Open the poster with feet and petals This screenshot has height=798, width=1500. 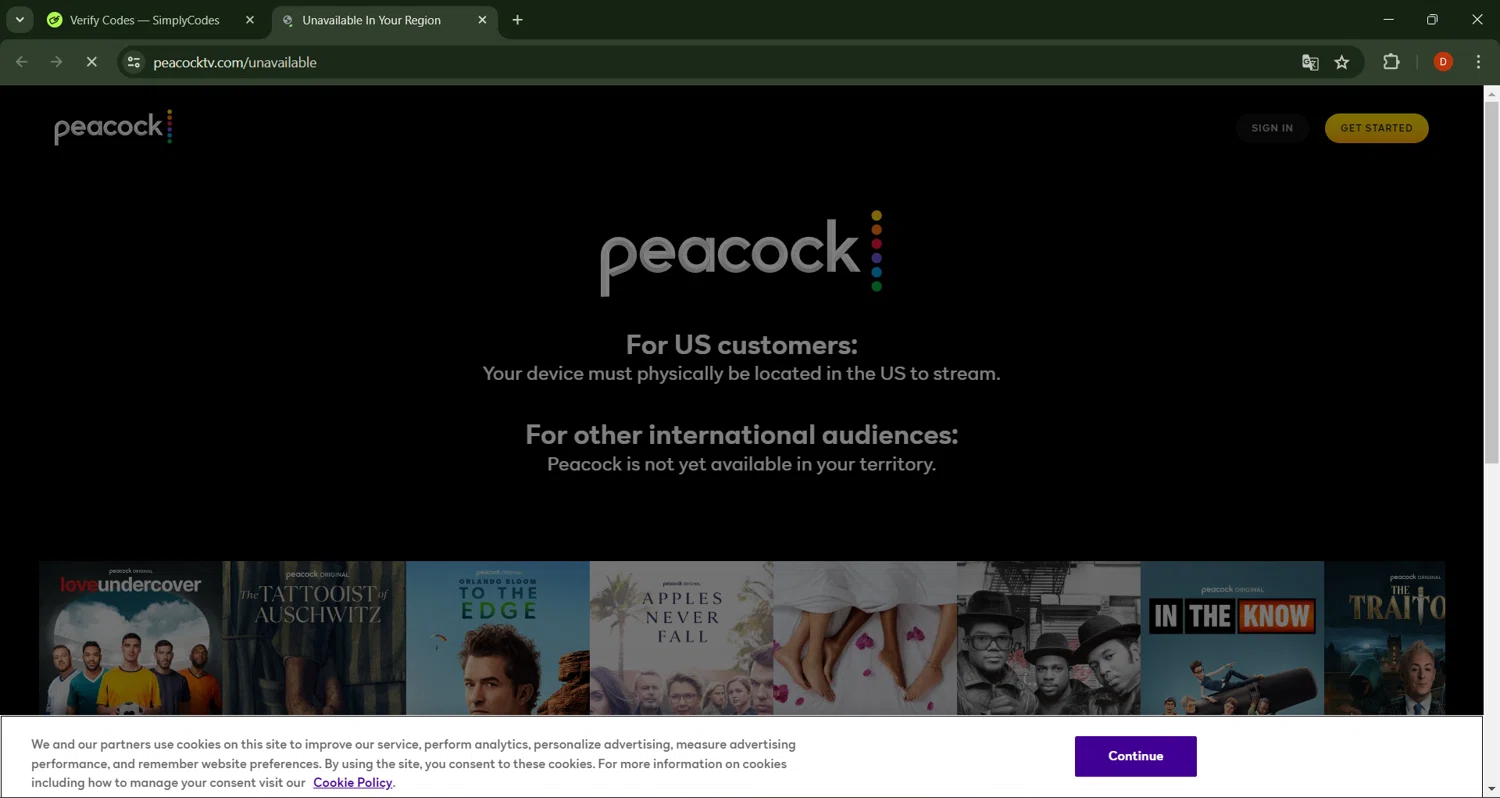pyautogui.click(x=865, y=638)
